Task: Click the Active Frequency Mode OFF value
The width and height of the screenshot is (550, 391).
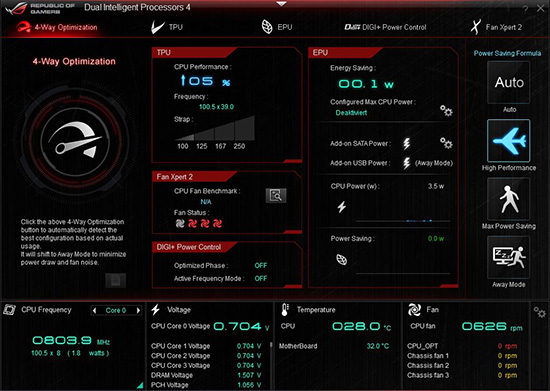Action: pos(261,278)
